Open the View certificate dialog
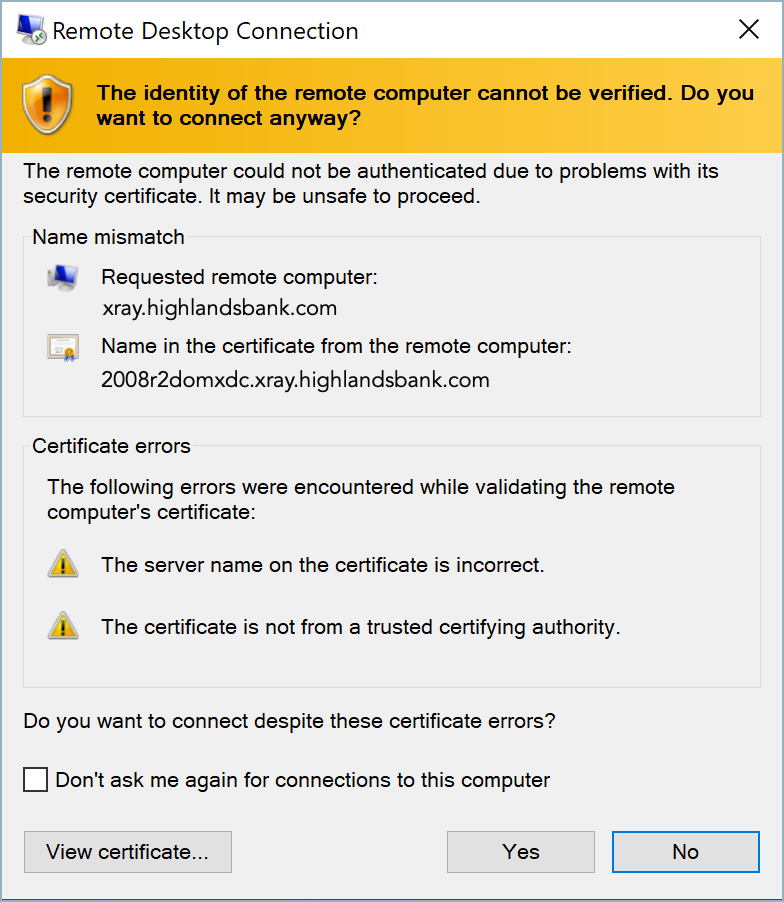This screenshot has width=784, height=902. [x=128, y=852]
